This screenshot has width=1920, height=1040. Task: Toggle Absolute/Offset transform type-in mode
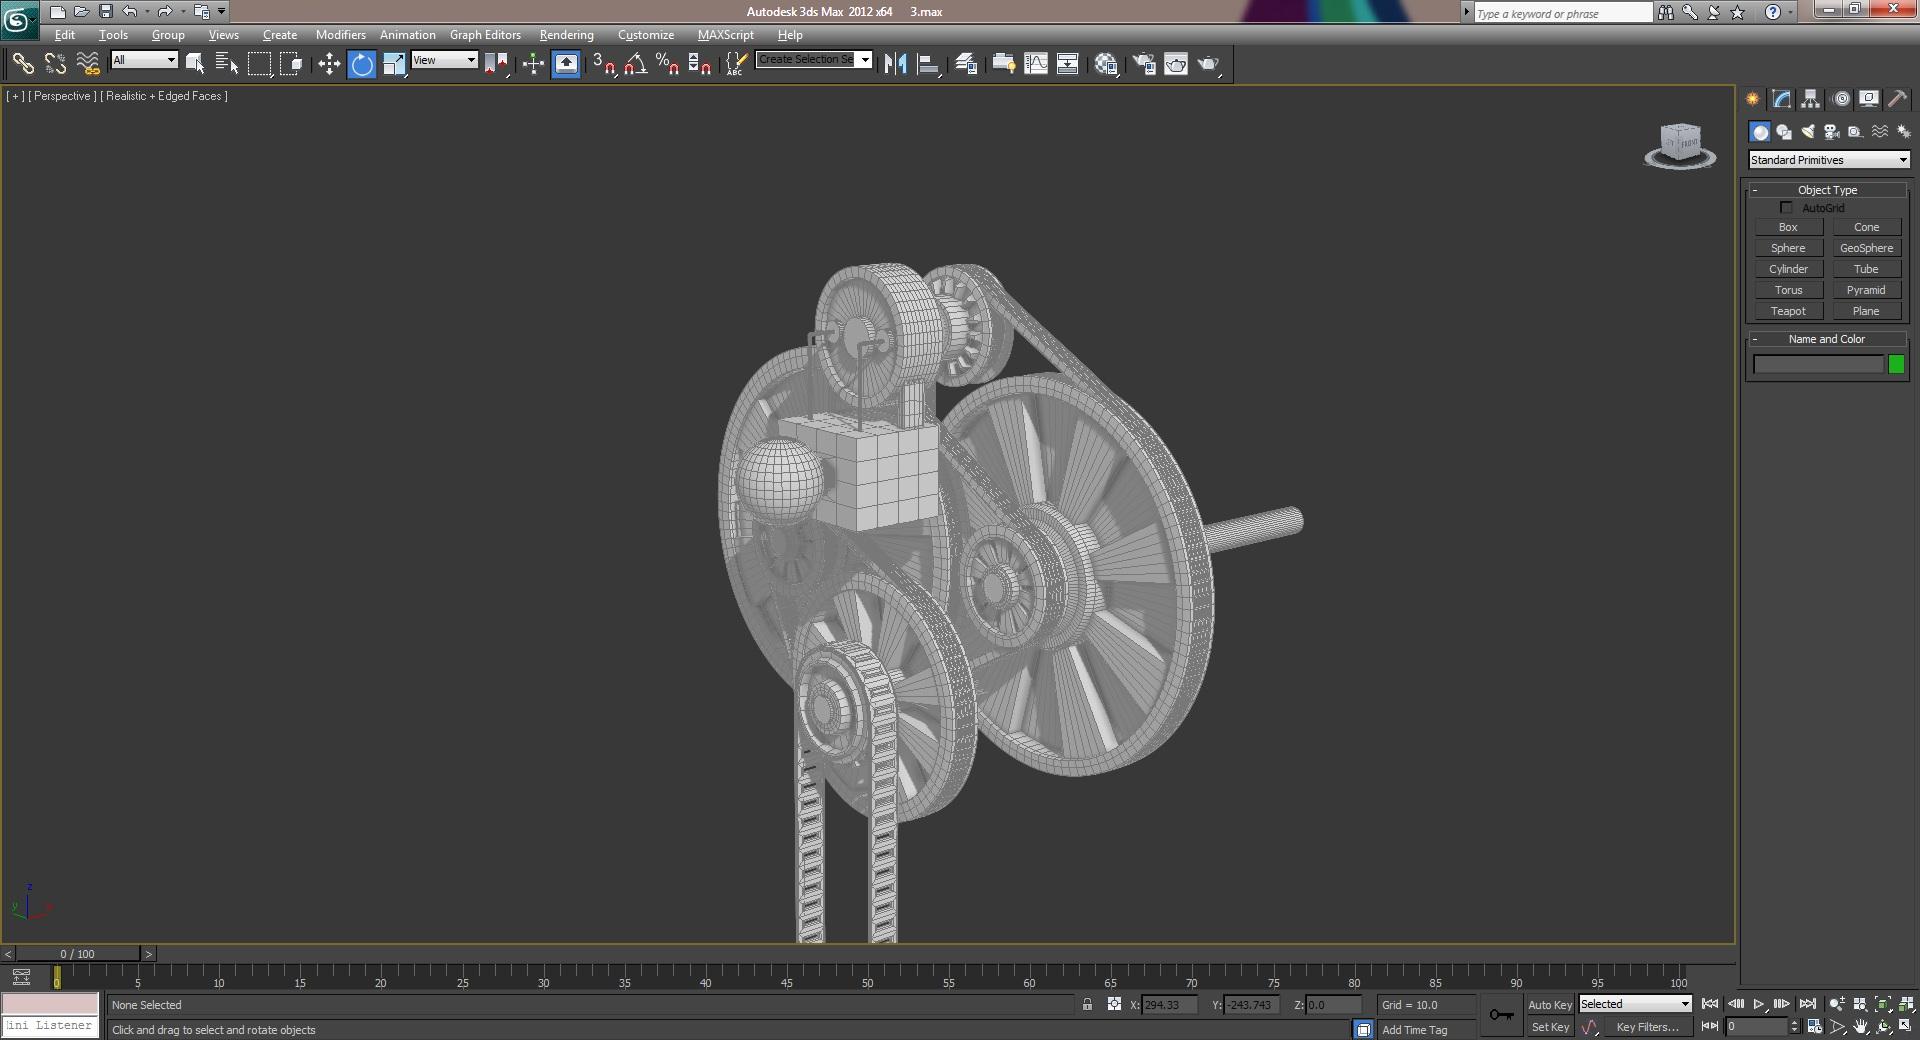point(1114,1004)
